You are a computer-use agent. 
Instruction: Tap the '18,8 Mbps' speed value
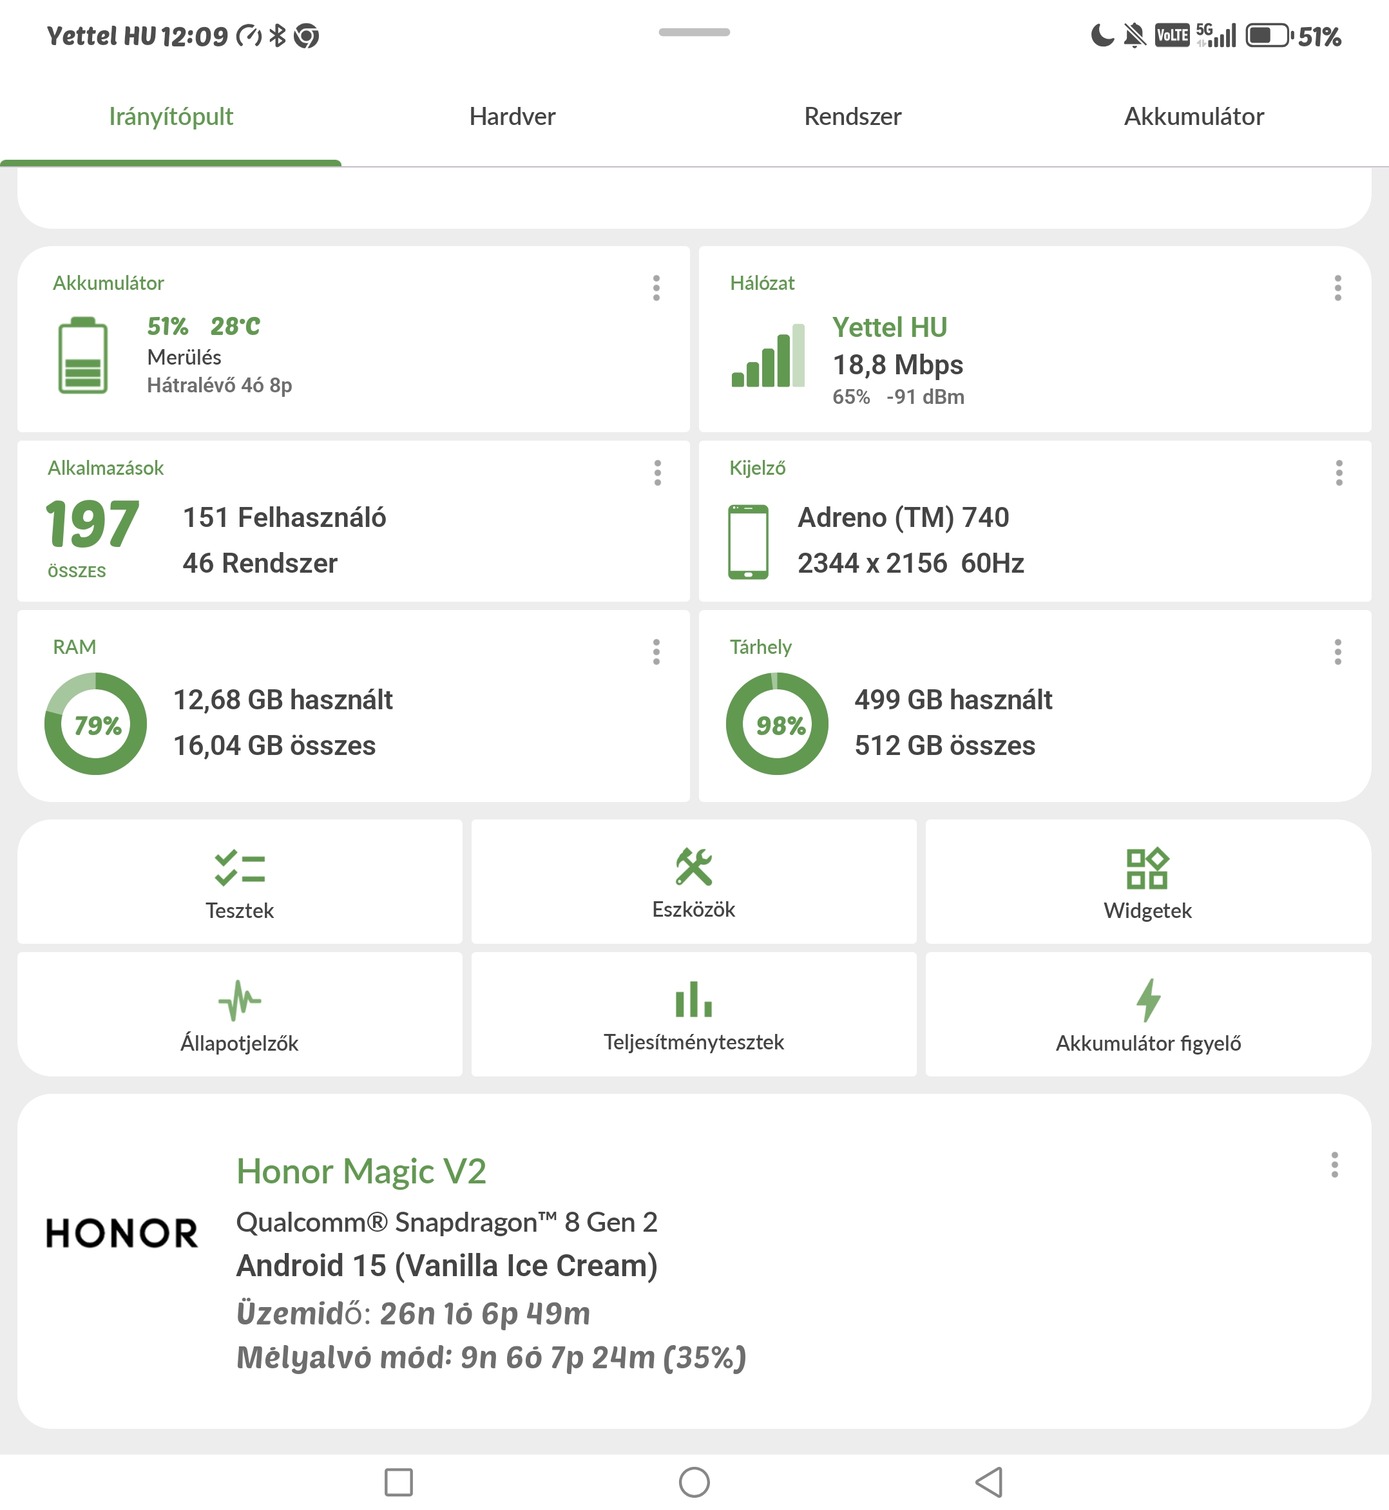pyautogui.click(x=898, y=364)
